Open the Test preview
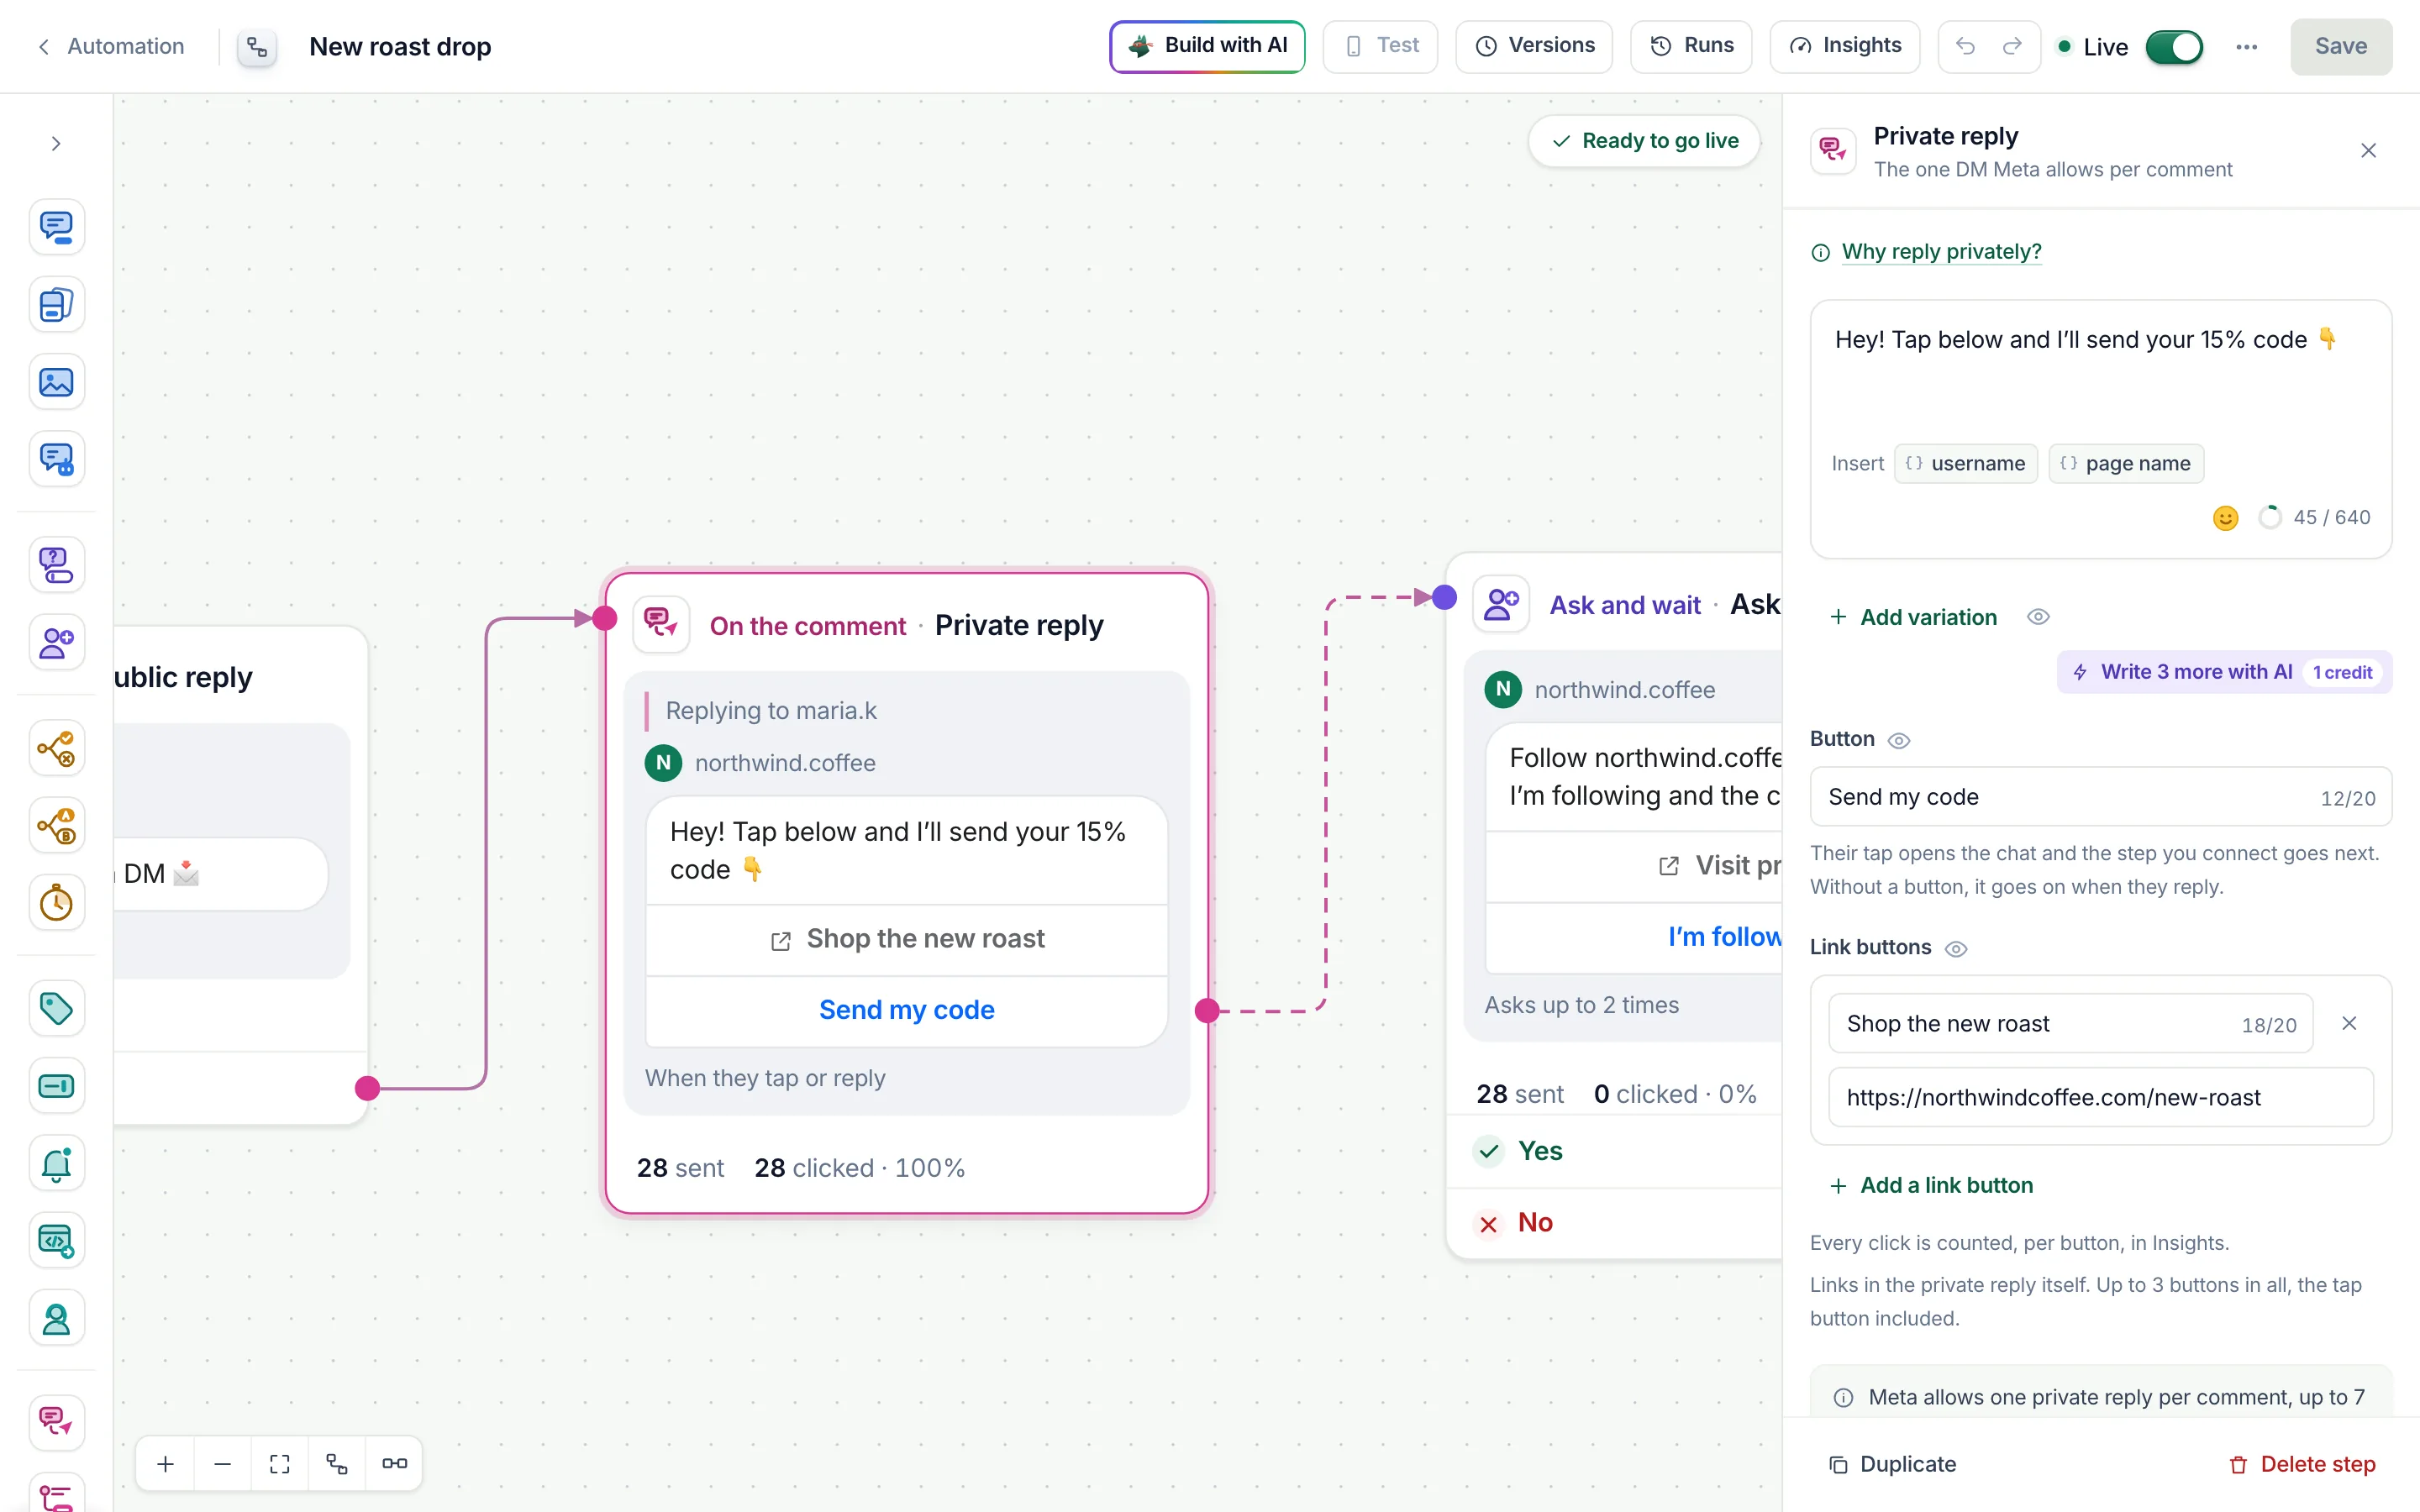Screen dimensions: 2420x1512 coord(1380,46)
